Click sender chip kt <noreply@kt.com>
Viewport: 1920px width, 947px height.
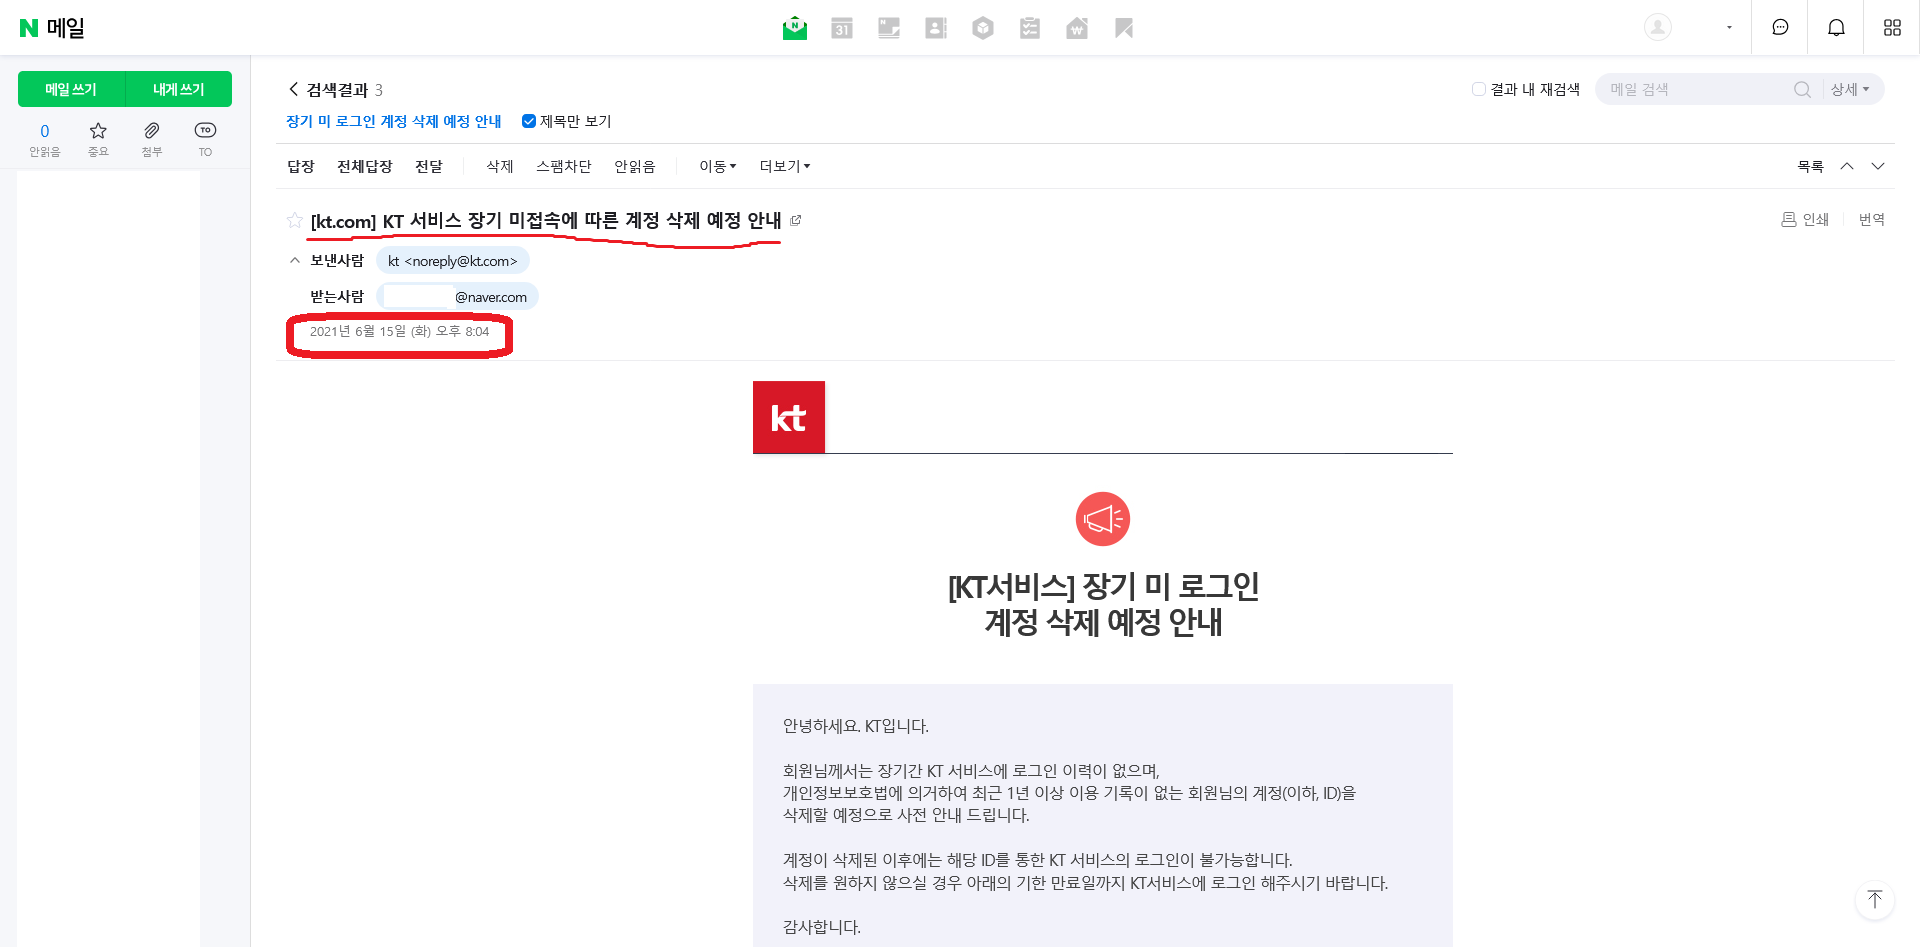point(453,261)
